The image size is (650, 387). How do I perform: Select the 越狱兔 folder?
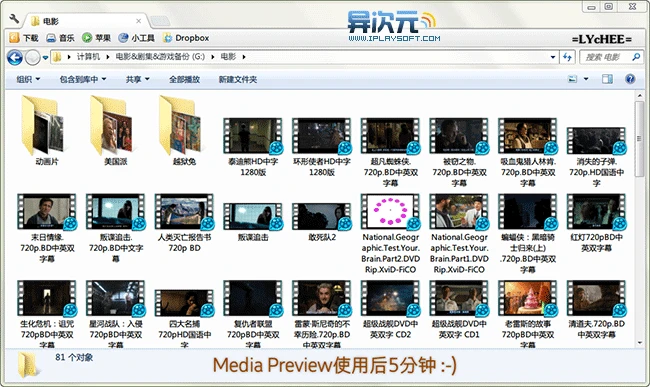(184, 131)
